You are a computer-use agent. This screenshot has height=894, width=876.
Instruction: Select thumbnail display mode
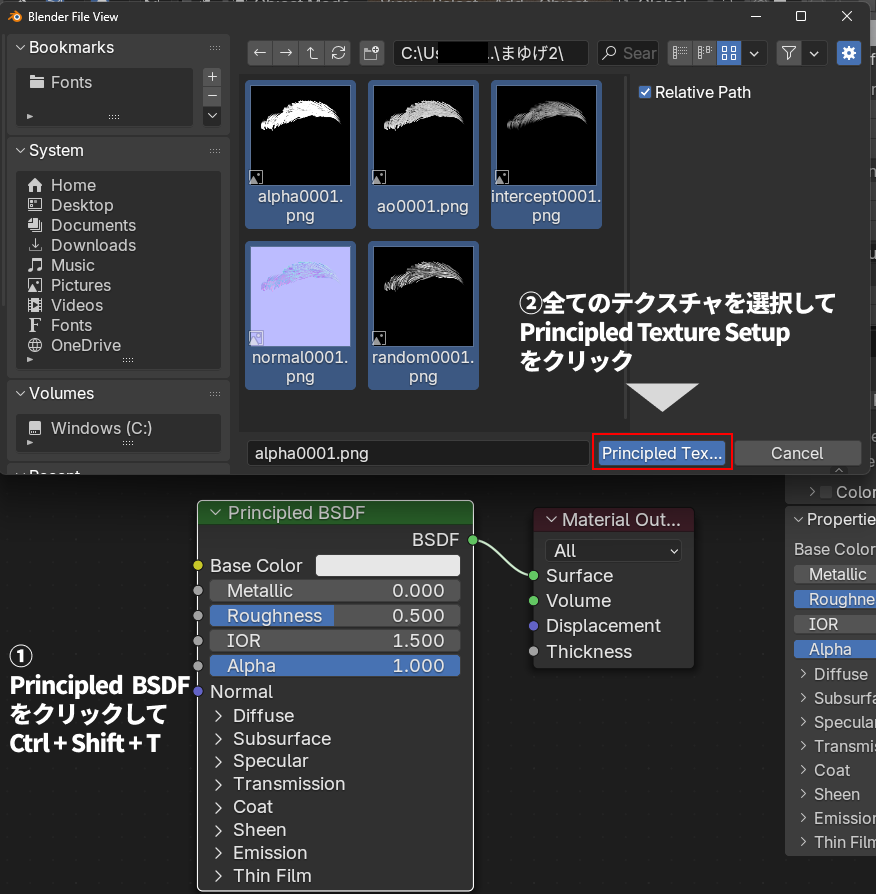click(729, 53)
